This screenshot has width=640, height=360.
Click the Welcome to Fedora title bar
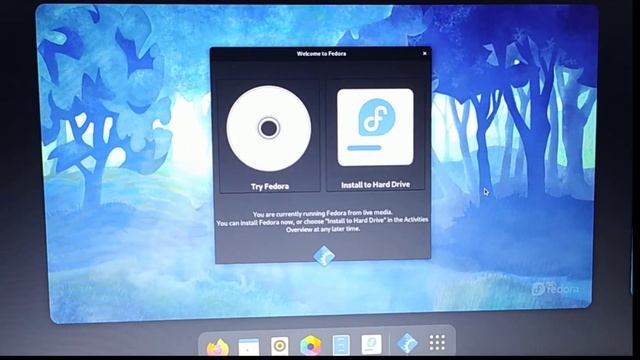tap(321, 53)
